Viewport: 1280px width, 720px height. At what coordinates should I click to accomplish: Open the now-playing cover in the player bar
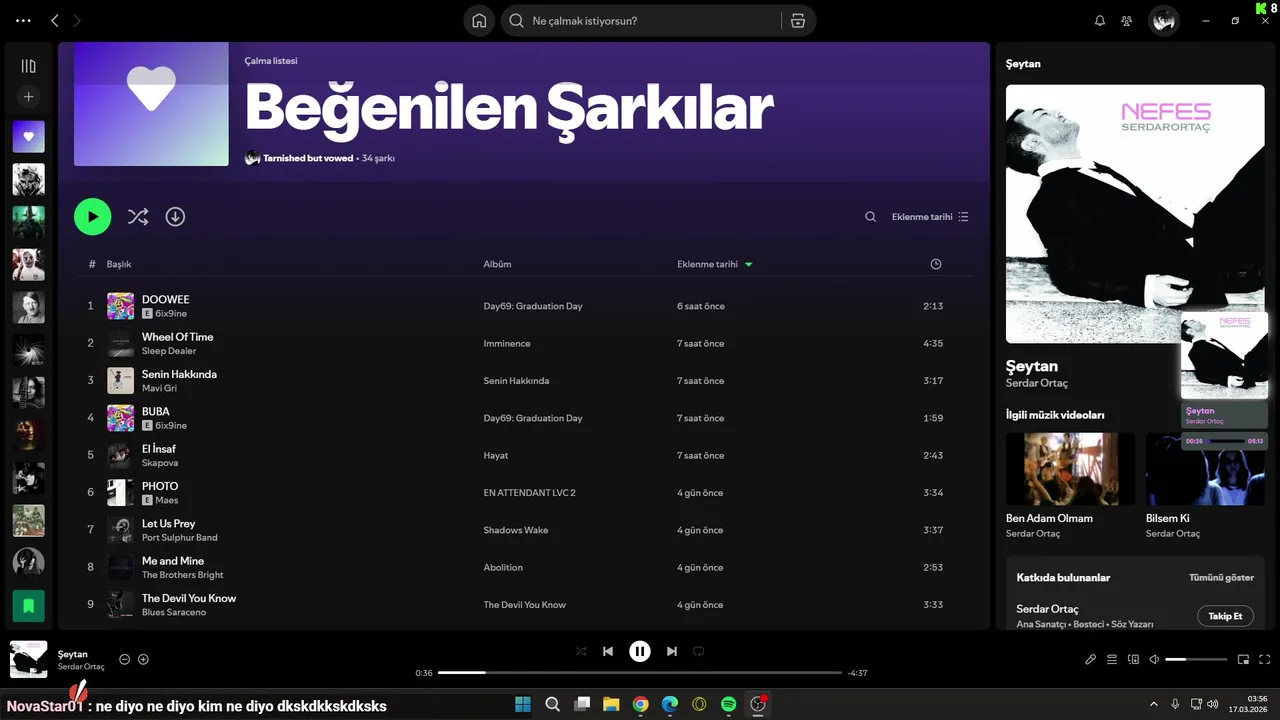[28, 659]
